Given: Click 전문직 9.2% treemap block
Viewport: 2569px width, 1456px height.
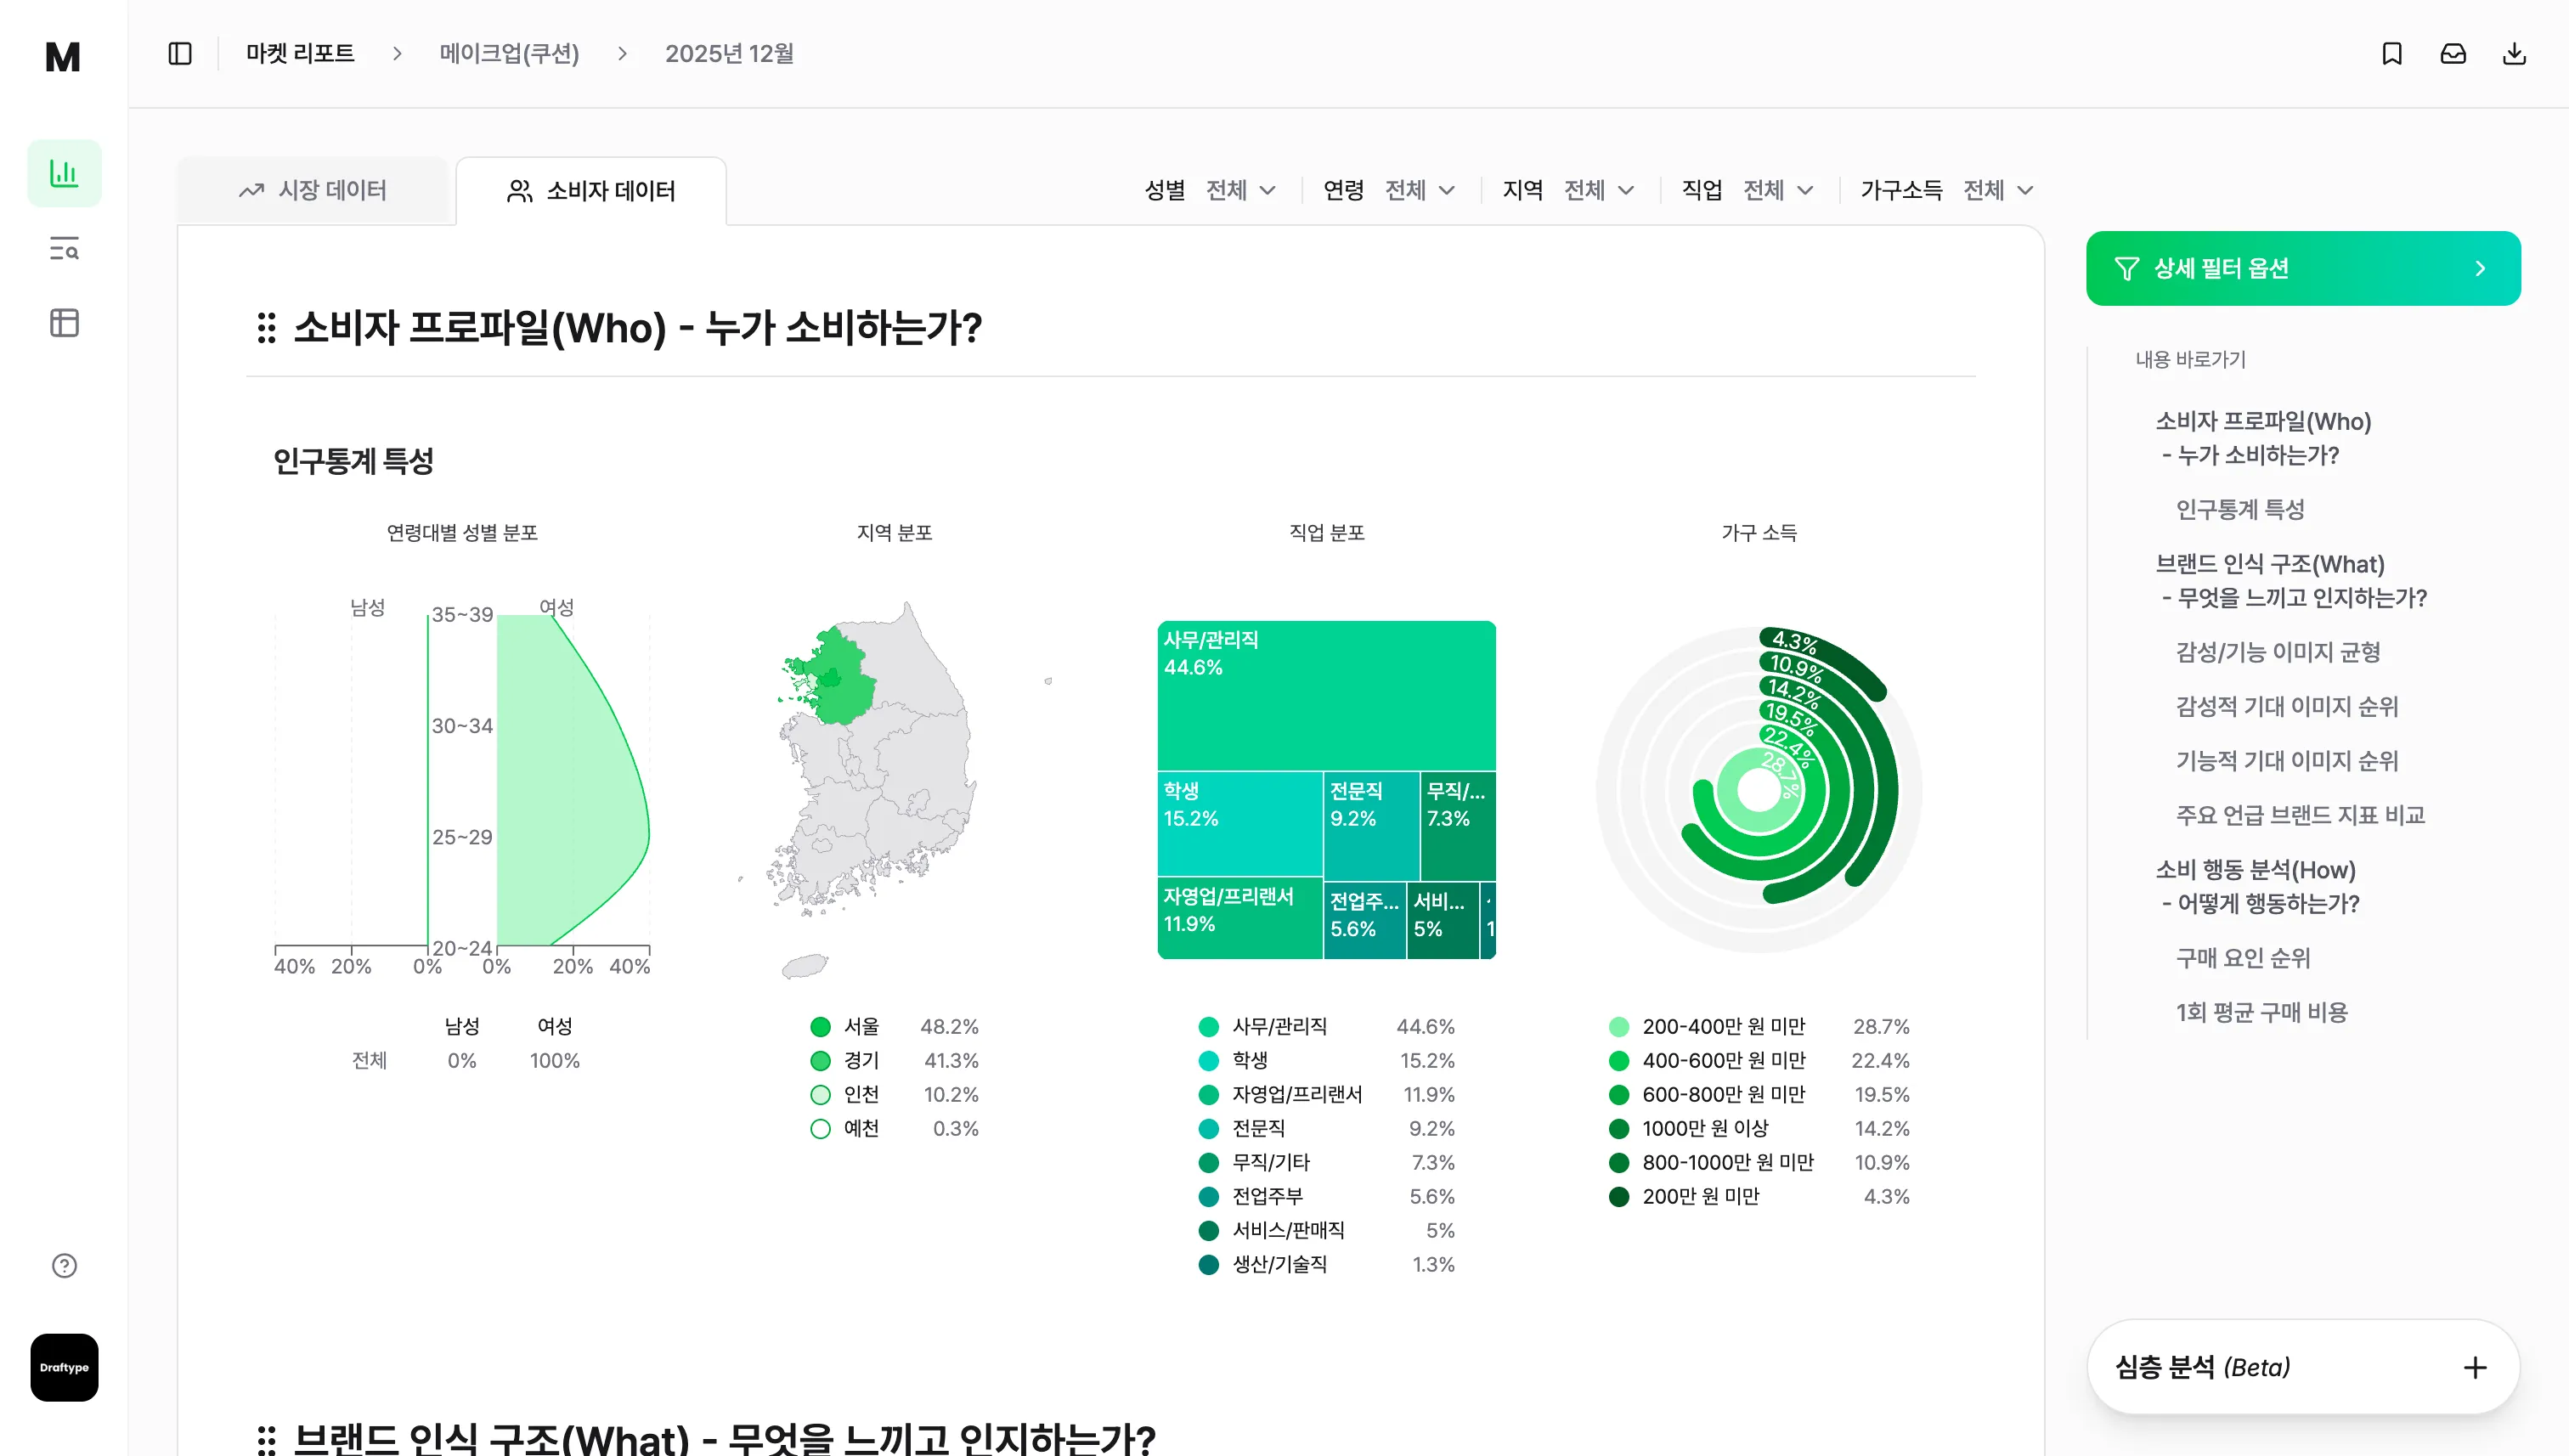Looking at the screenshot, I should click(1371, 826).
